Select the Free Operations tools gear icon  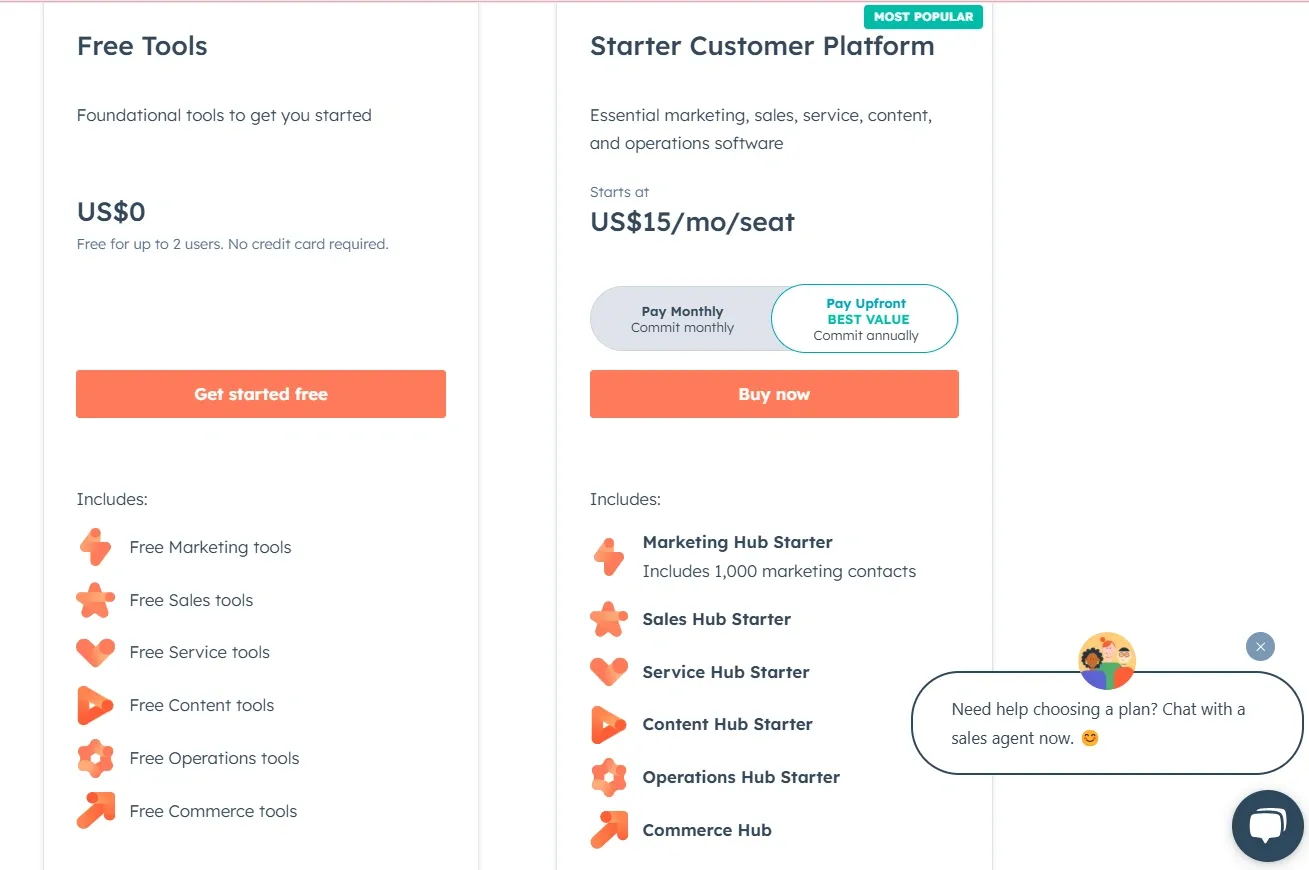pyautogui.click(x=95, y=758)
